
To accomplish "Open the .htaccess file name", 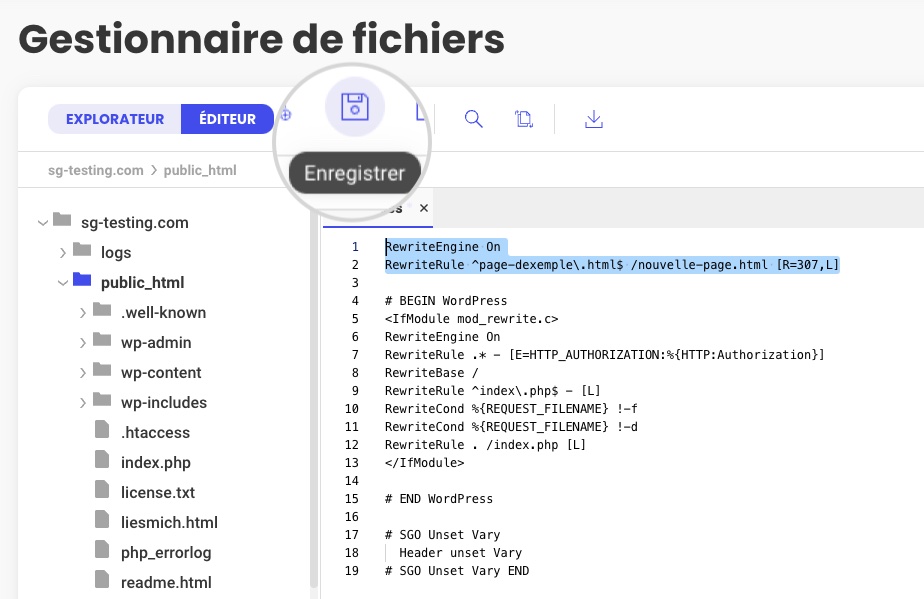I will [x=156, y=433].
